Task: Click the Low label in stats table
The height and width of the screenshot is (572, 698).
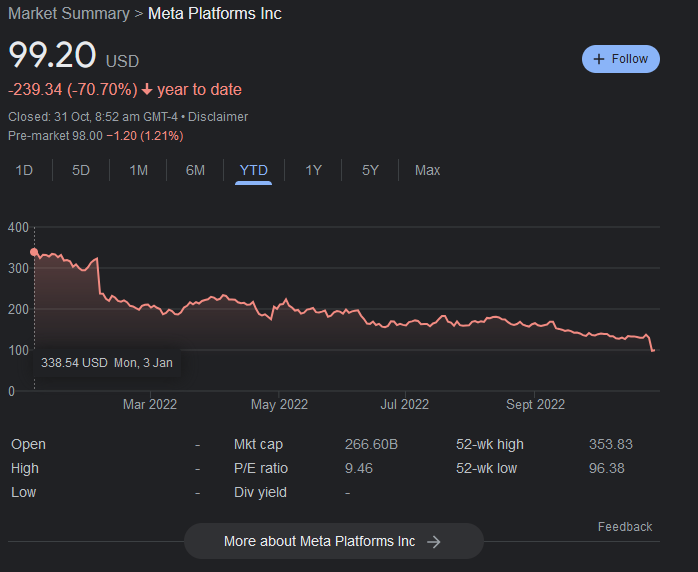Action: tap(23, 492)
